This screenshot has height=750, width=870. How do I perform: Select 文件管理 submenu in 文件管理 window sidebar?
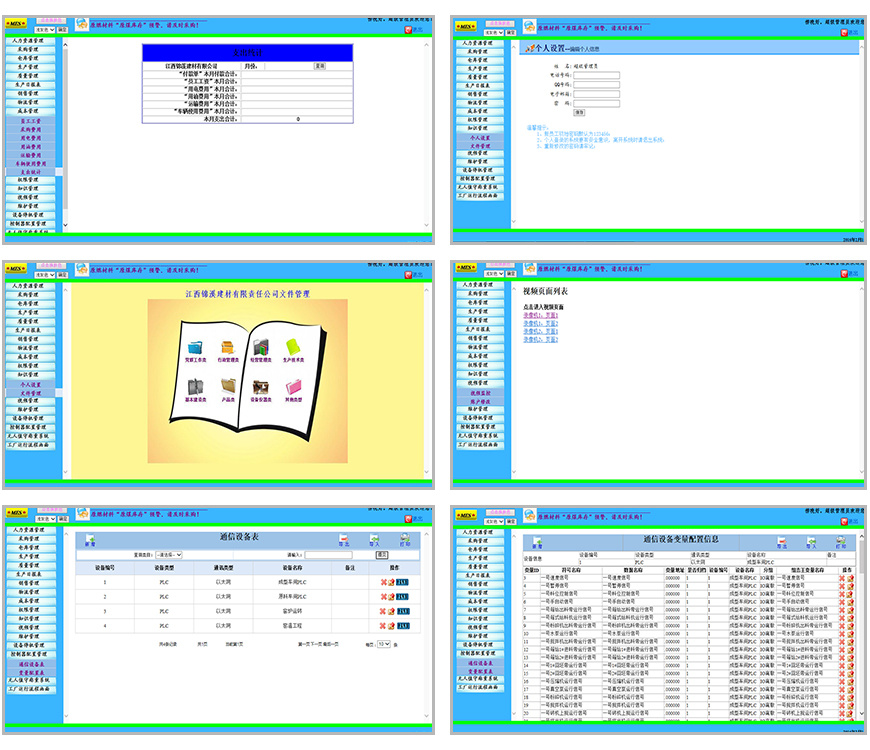31,393
